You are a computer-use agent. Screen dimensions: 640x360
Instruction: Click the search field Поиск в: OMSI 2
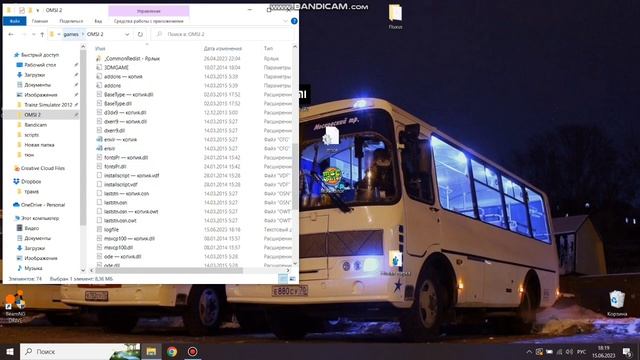point(223,34)
